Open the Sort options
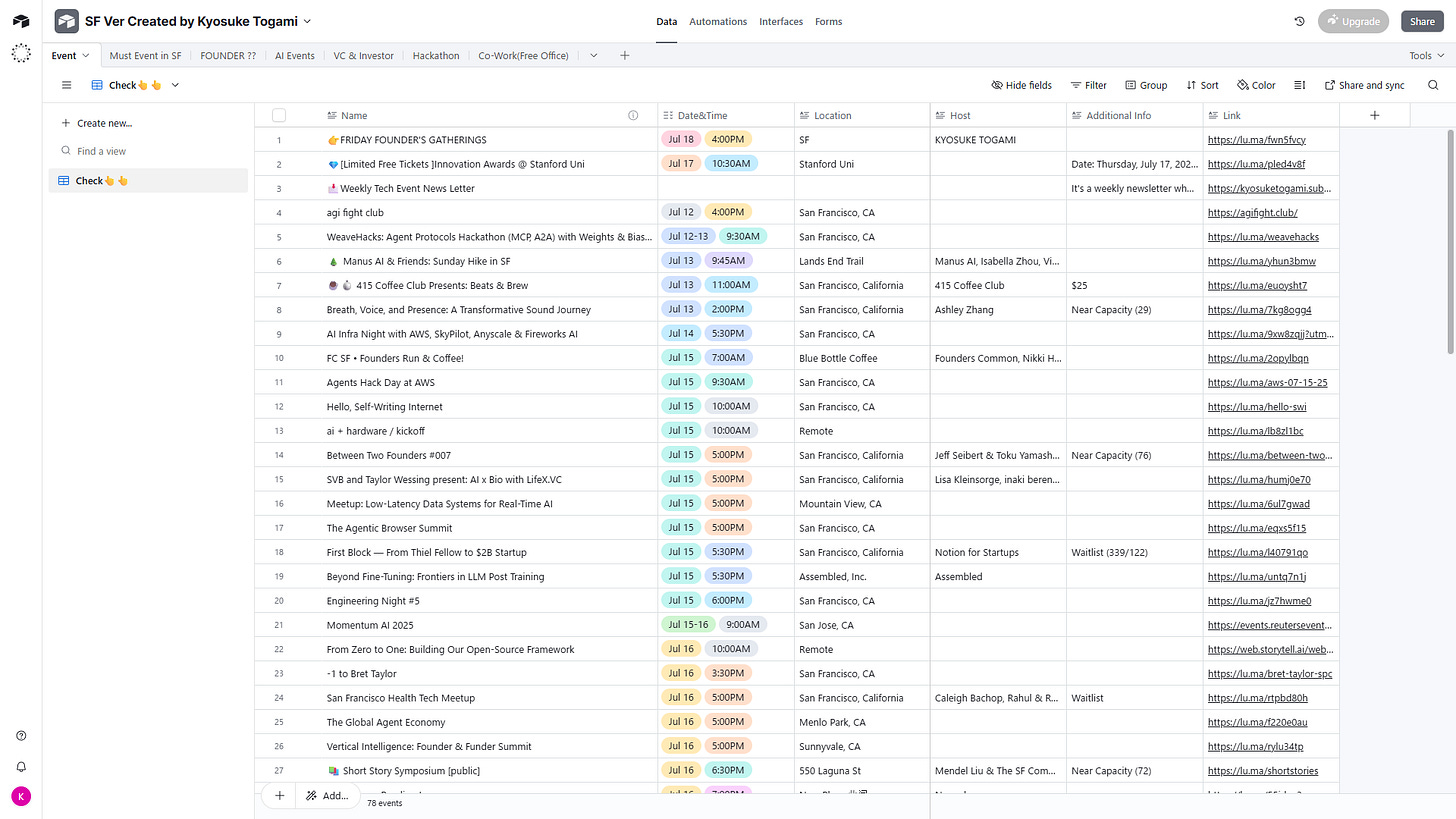Image resolution: width=1456 pixels, height=819 pixels. pyautogui.click(x=1202, y=85)
